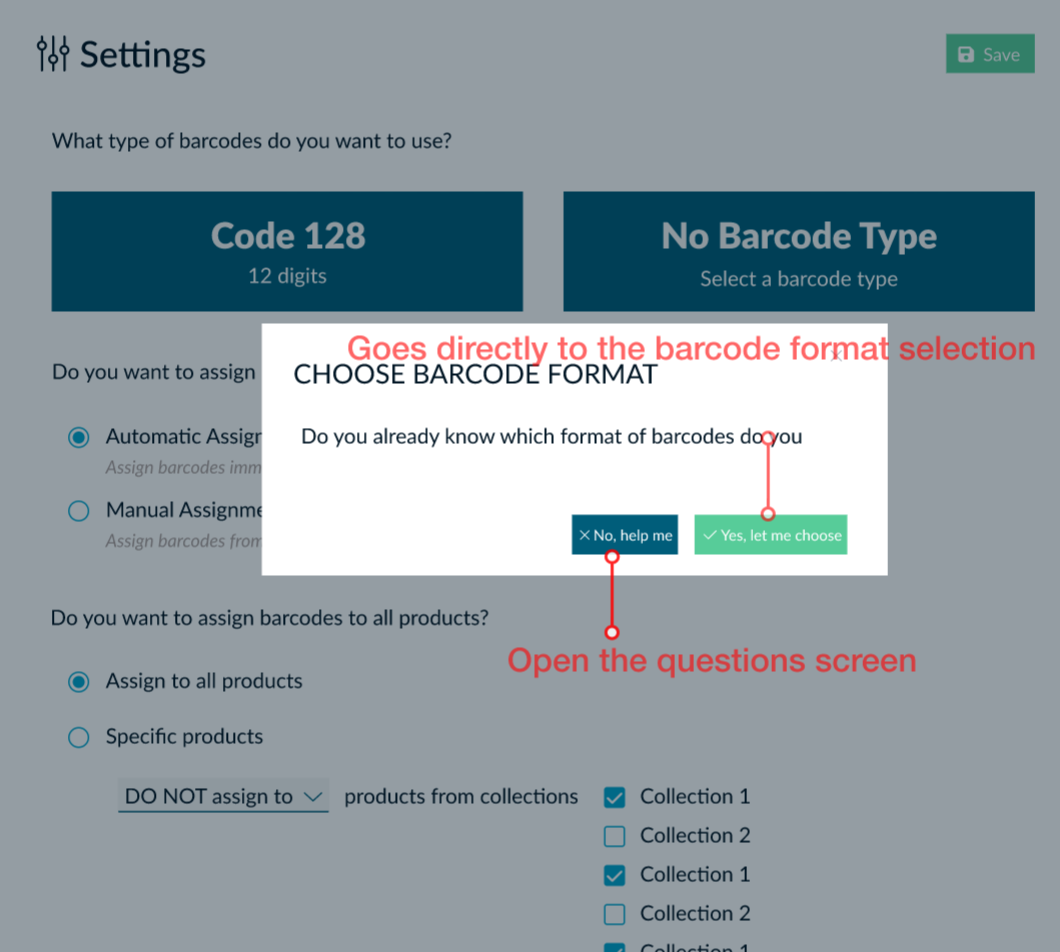
Task: Uncheck the first Collection 1 checkbox
Action: tap(615, 797)
